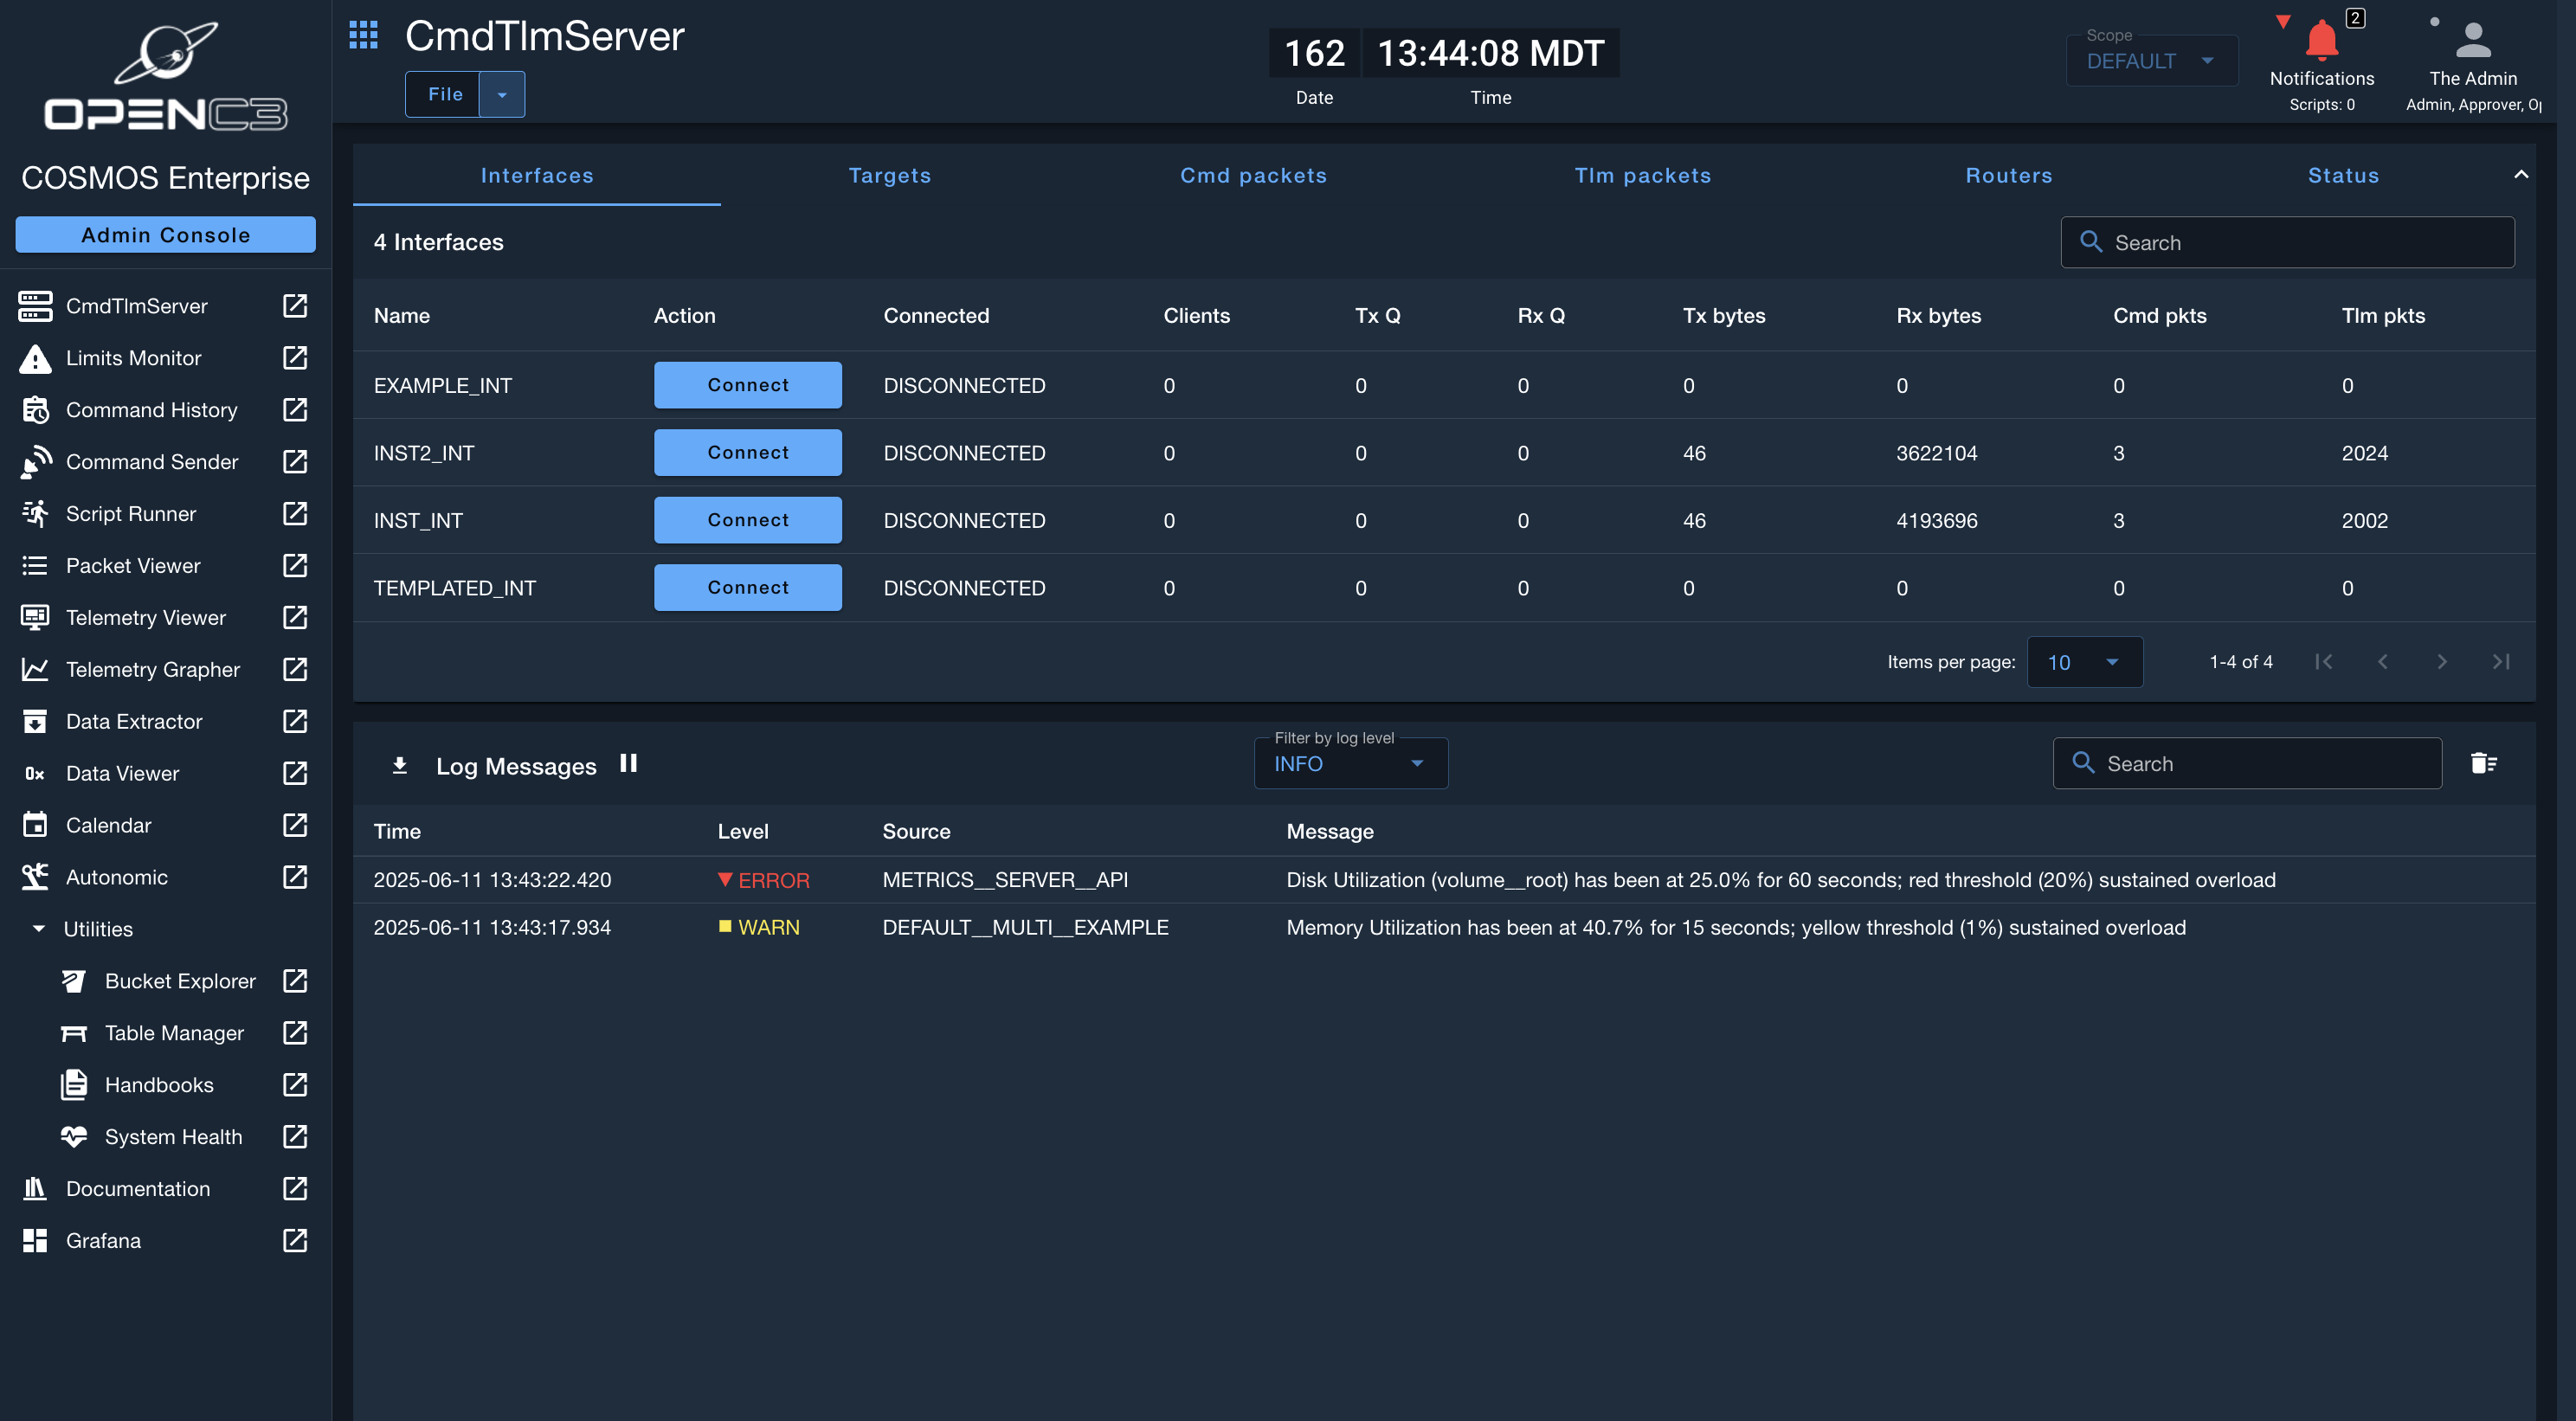
Task: Pause the Log Messages feed
Action: click(629, 764)
